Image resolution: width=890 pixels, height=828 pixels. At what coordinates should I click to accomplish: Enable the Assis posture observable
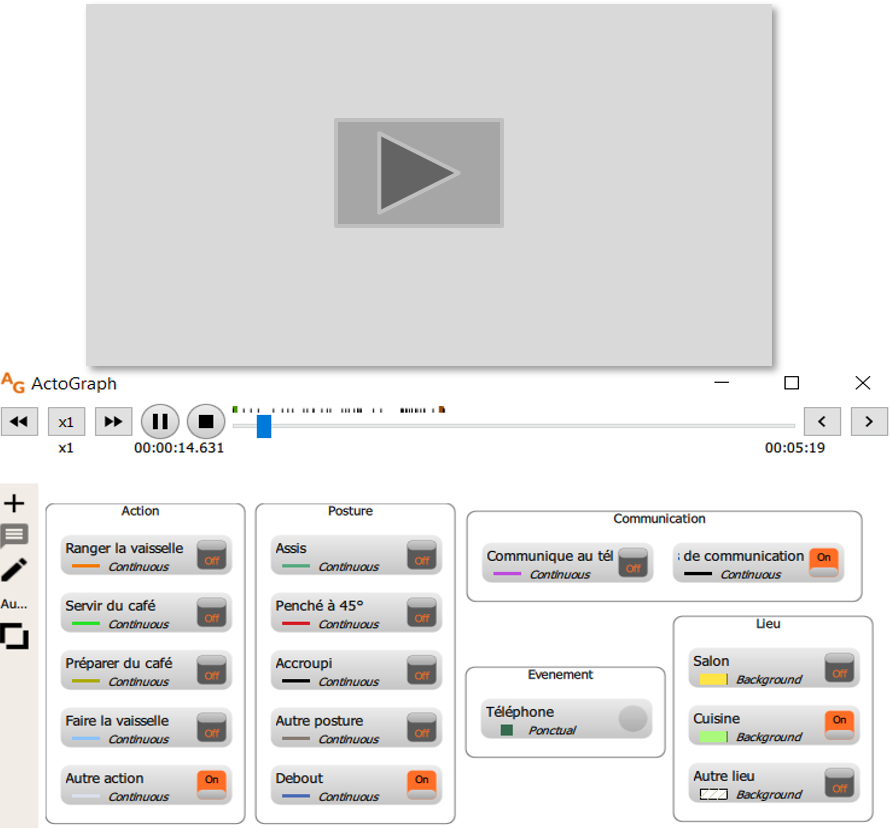[x=421, y=555]
